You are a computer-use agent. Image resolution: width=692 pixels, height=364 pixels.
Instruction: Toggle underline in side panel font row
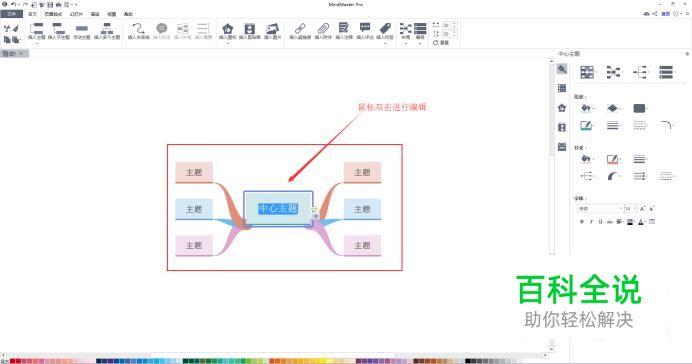click(600, 221)
